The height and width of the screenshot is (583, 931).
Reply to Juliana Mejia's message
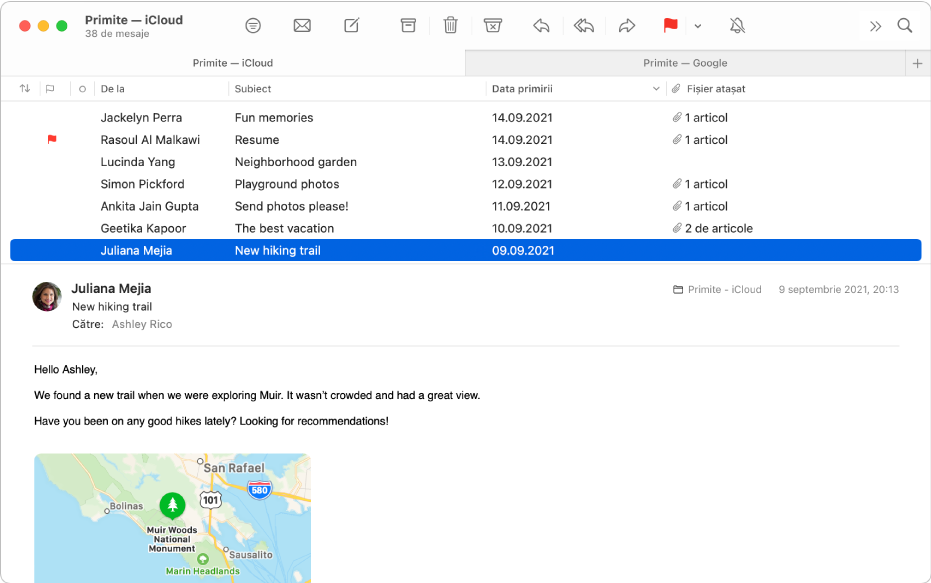click(541, 25)
